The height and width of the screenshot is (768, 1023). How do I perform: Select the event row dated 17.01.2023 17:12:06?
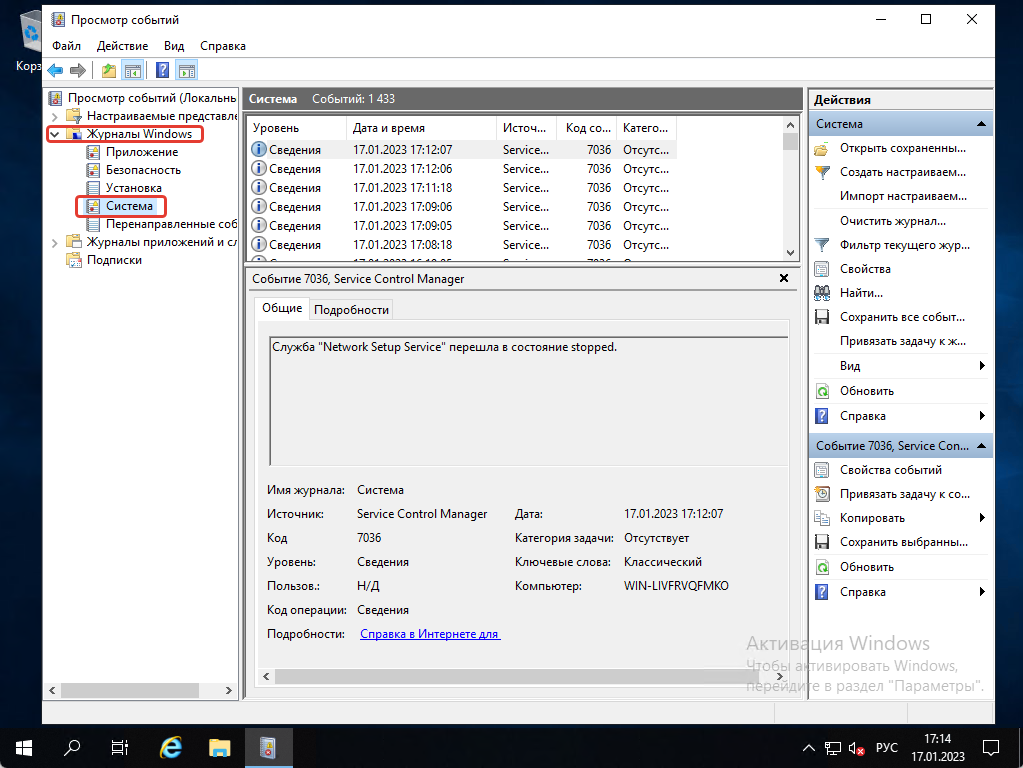pyautogui.click(x=463, y=169)
